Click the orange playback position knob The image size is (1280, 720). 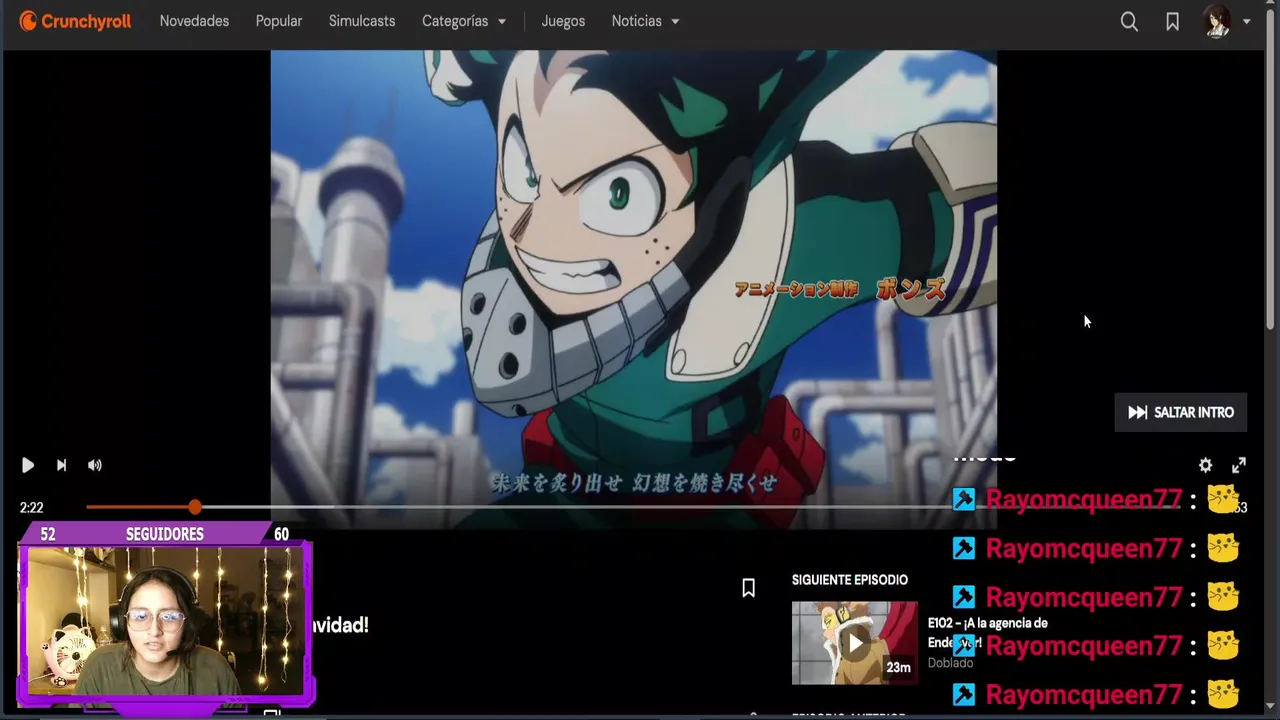tap(195, 507)
